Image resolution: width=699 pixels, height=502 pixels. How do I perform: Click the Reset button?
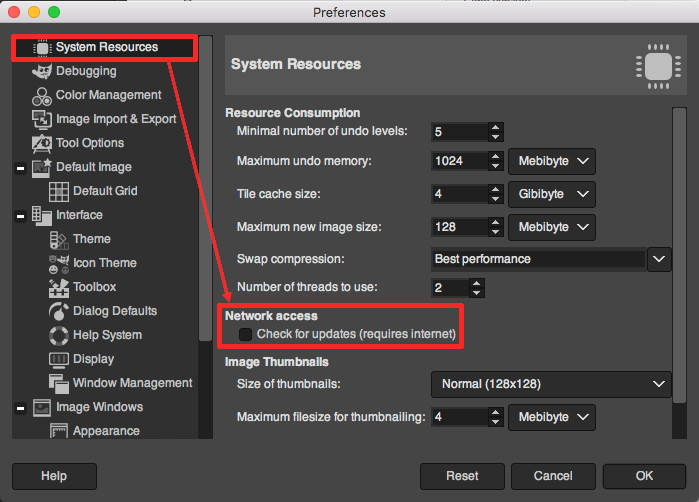tap(462, 476)
